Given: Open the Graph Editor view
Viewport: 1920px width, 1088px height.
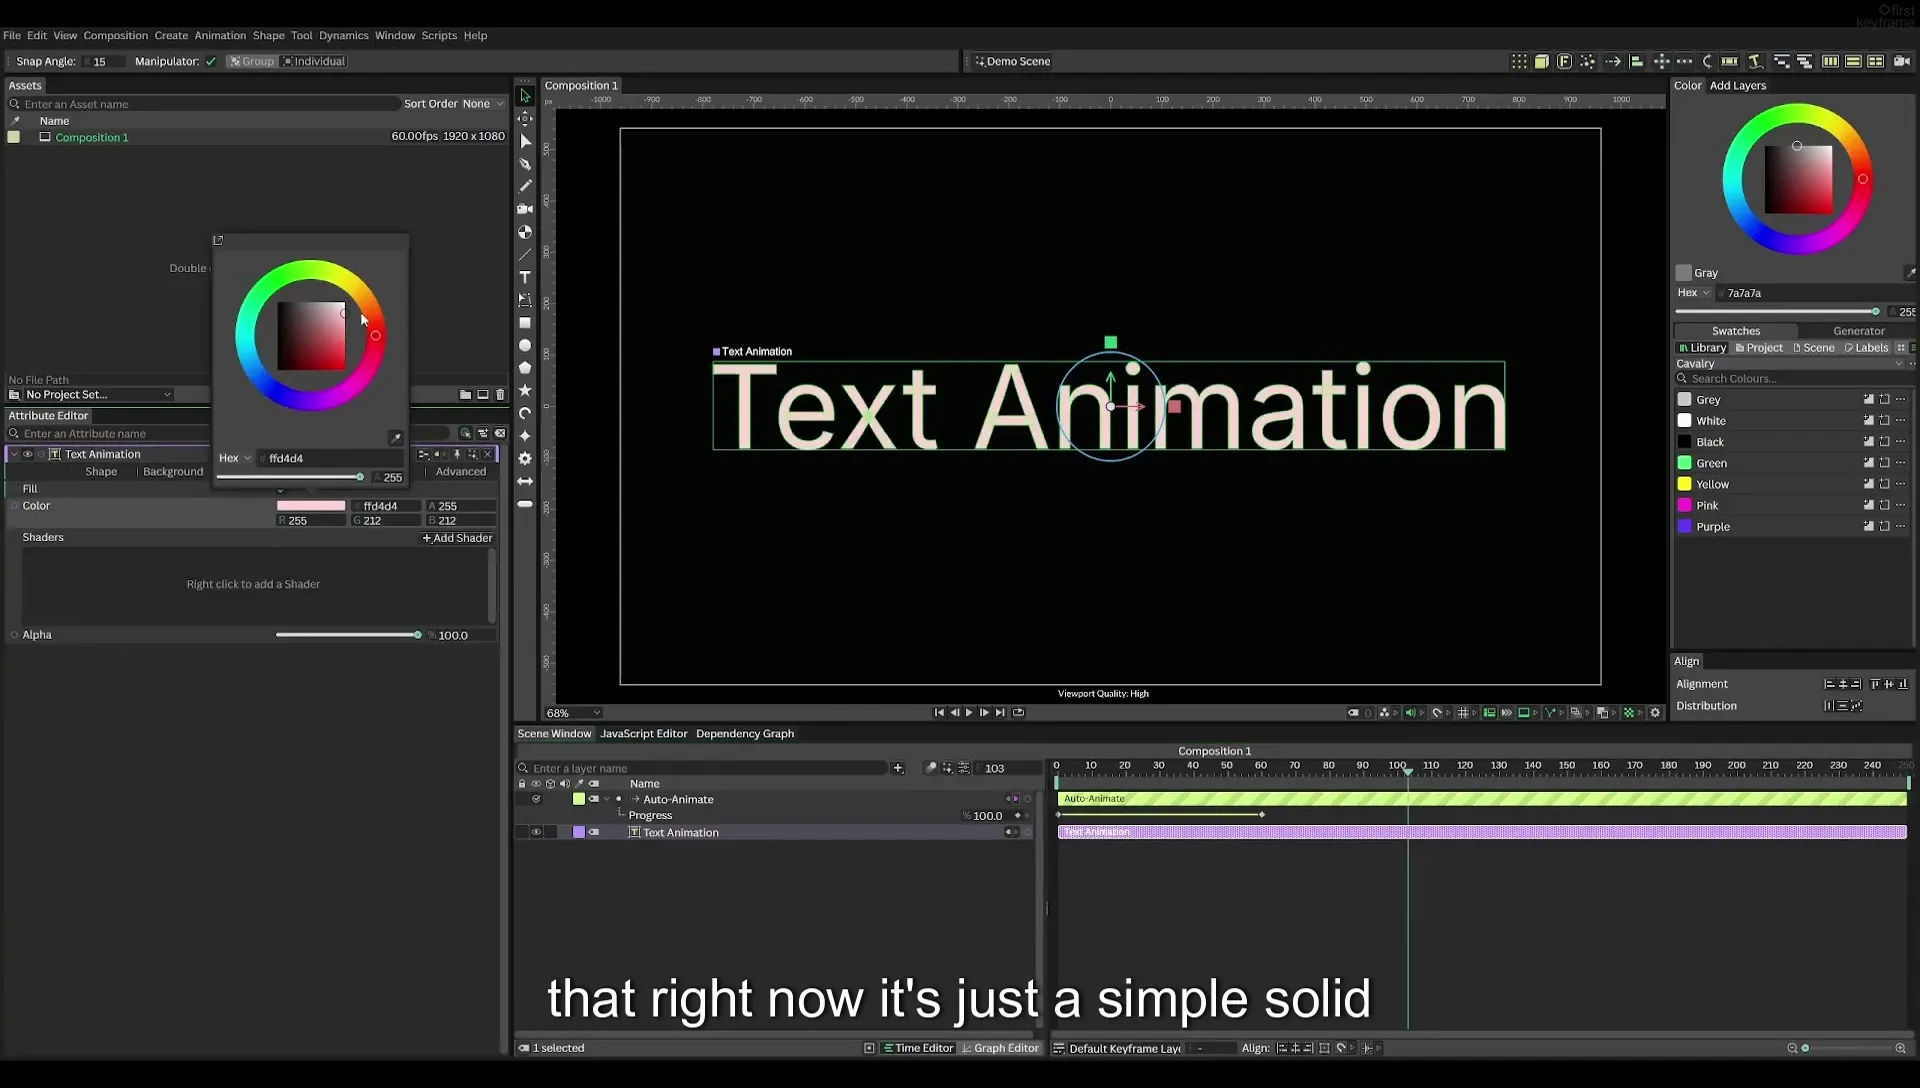Looking at the screenshot, I should tap(1000, 1048).
